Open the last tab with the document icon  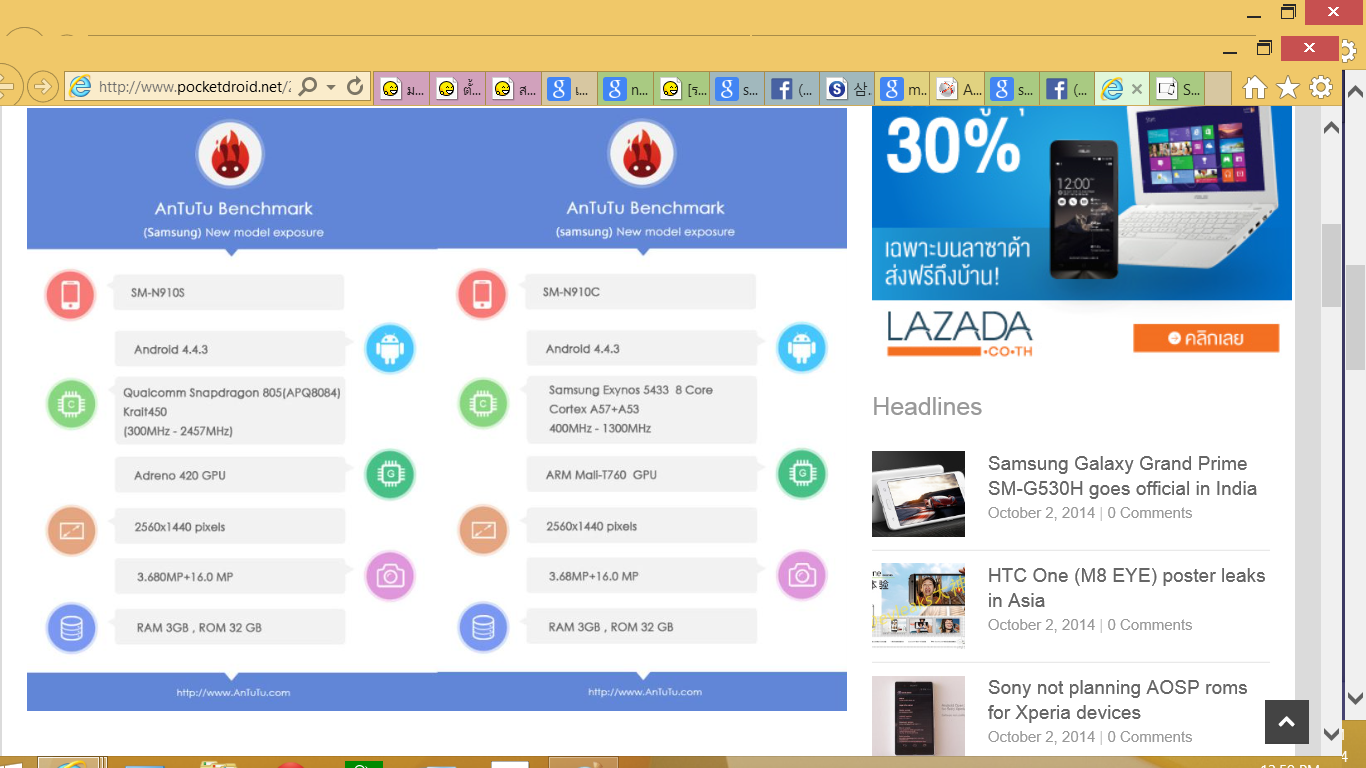click(x=1177, y=89)
